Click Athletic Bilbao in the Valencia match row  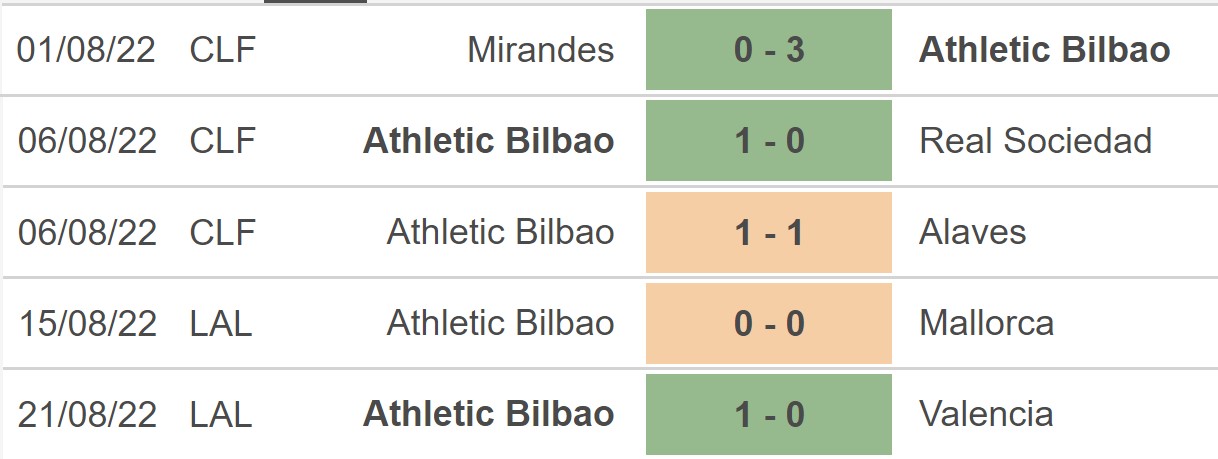click(x=488, y=414)
